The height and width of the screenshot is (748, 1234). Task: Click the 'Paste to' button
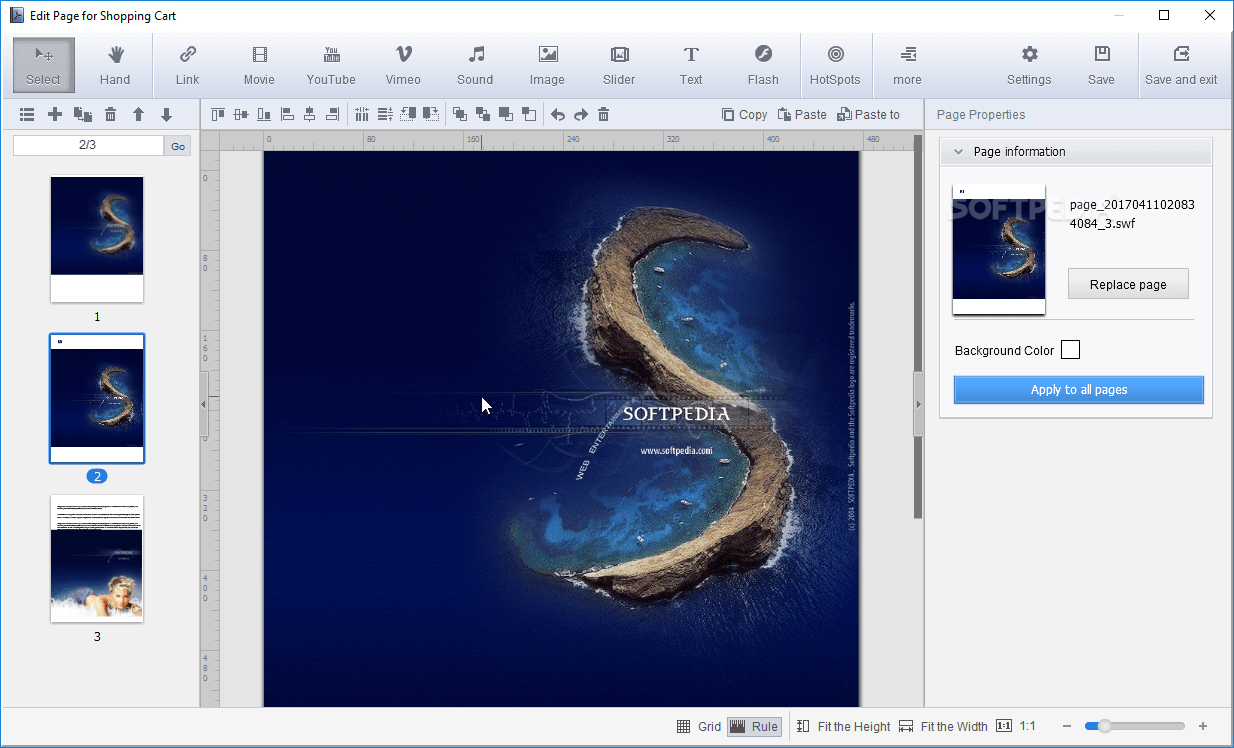point(869,115)
